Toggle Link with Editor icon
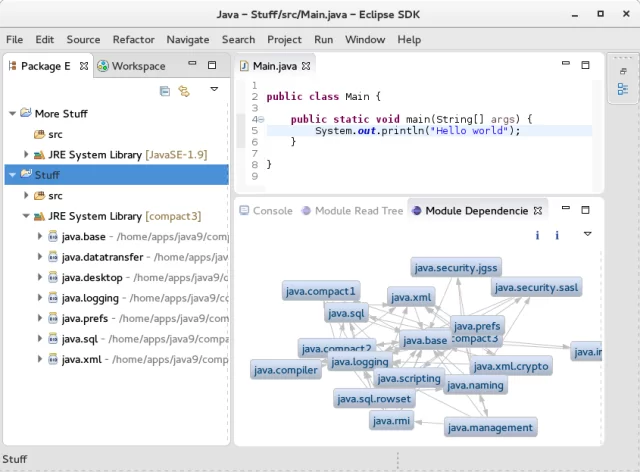 coord(184,91)
